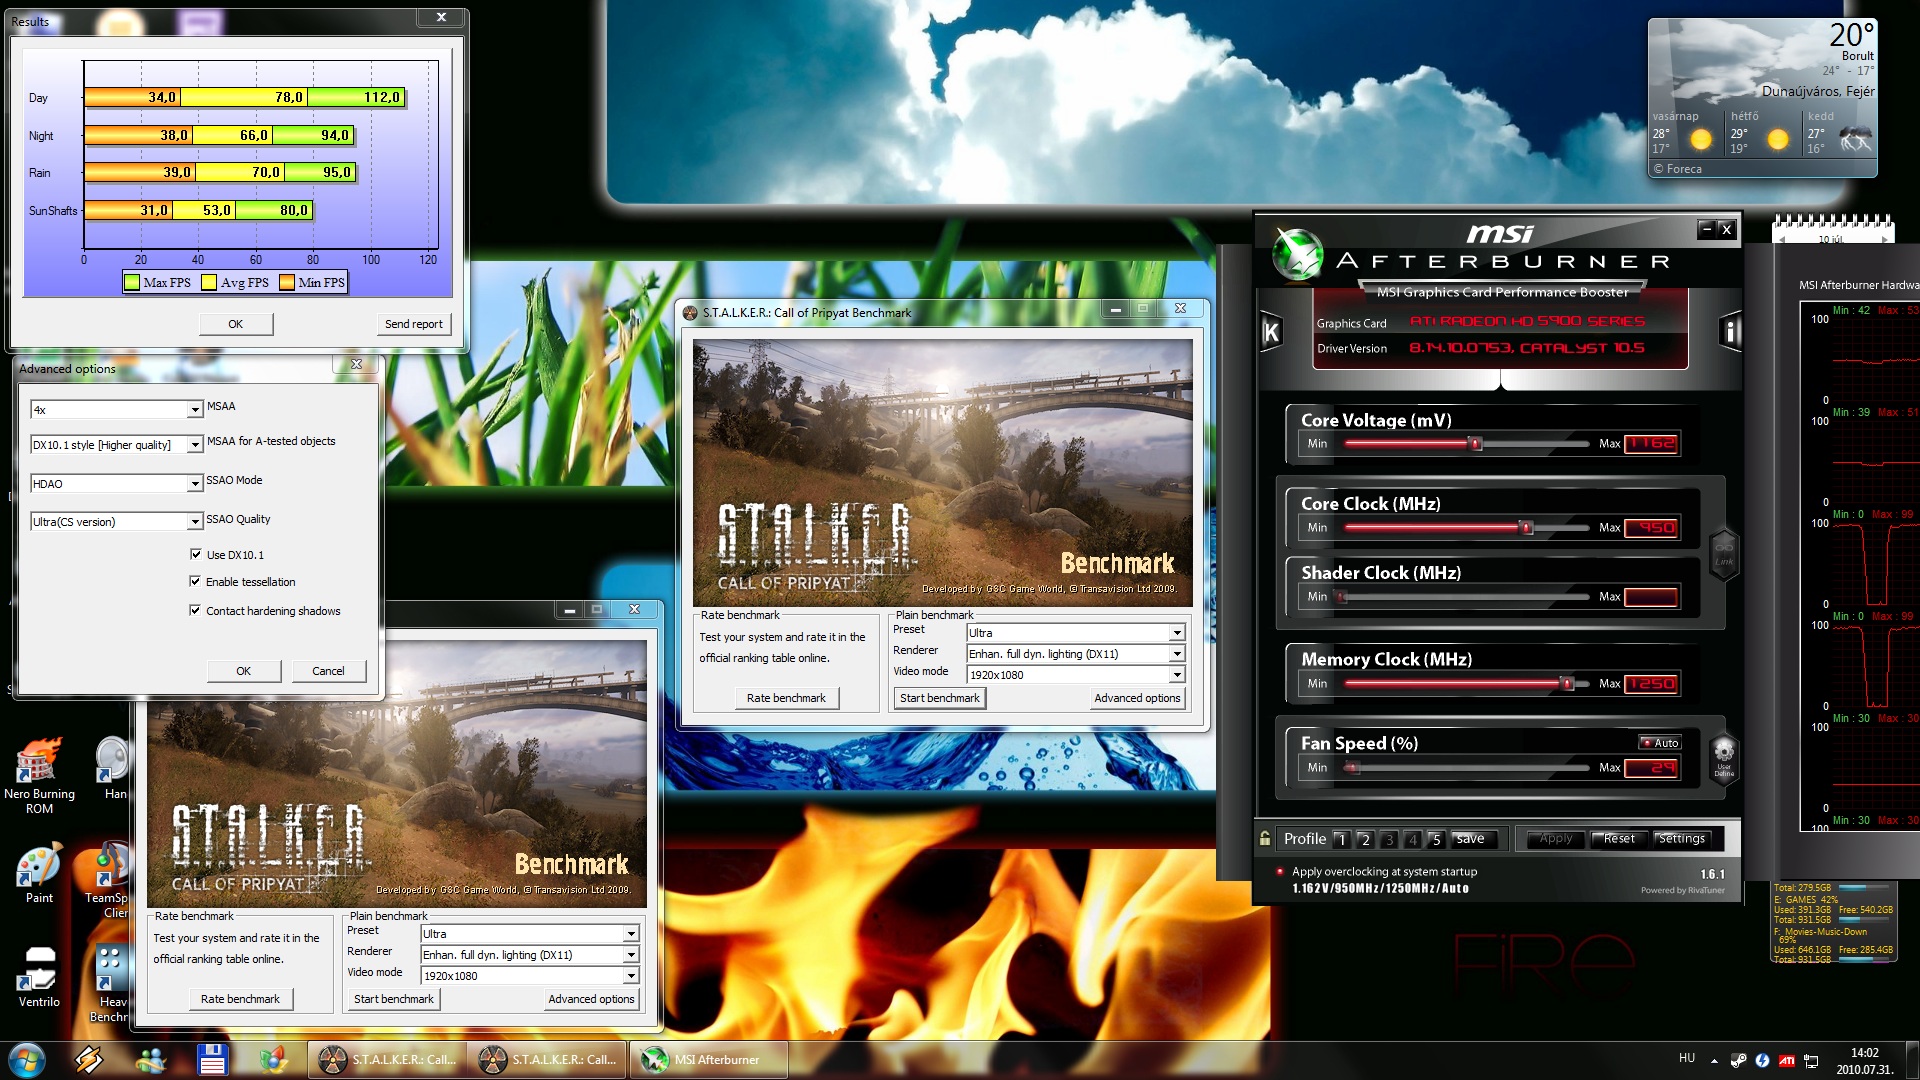Launch Winamp from the taskbar
The height and width of the screenshot is (1080, 1920).
click(89, 1059)
